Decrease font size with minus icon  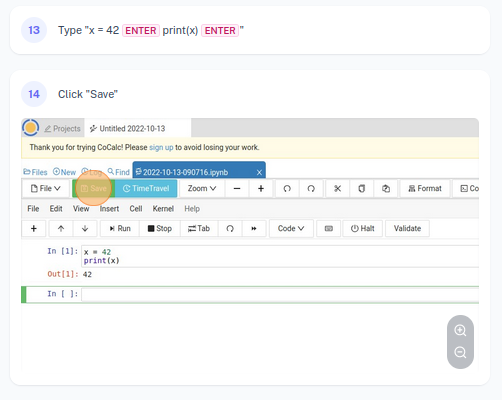coord(237,189)
